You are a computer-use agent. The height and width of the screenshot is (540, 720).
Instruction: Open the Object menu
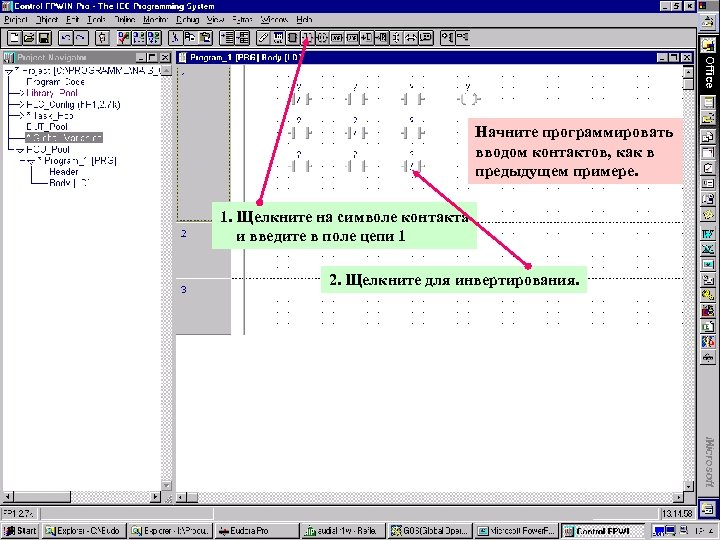tap(47, 20)
